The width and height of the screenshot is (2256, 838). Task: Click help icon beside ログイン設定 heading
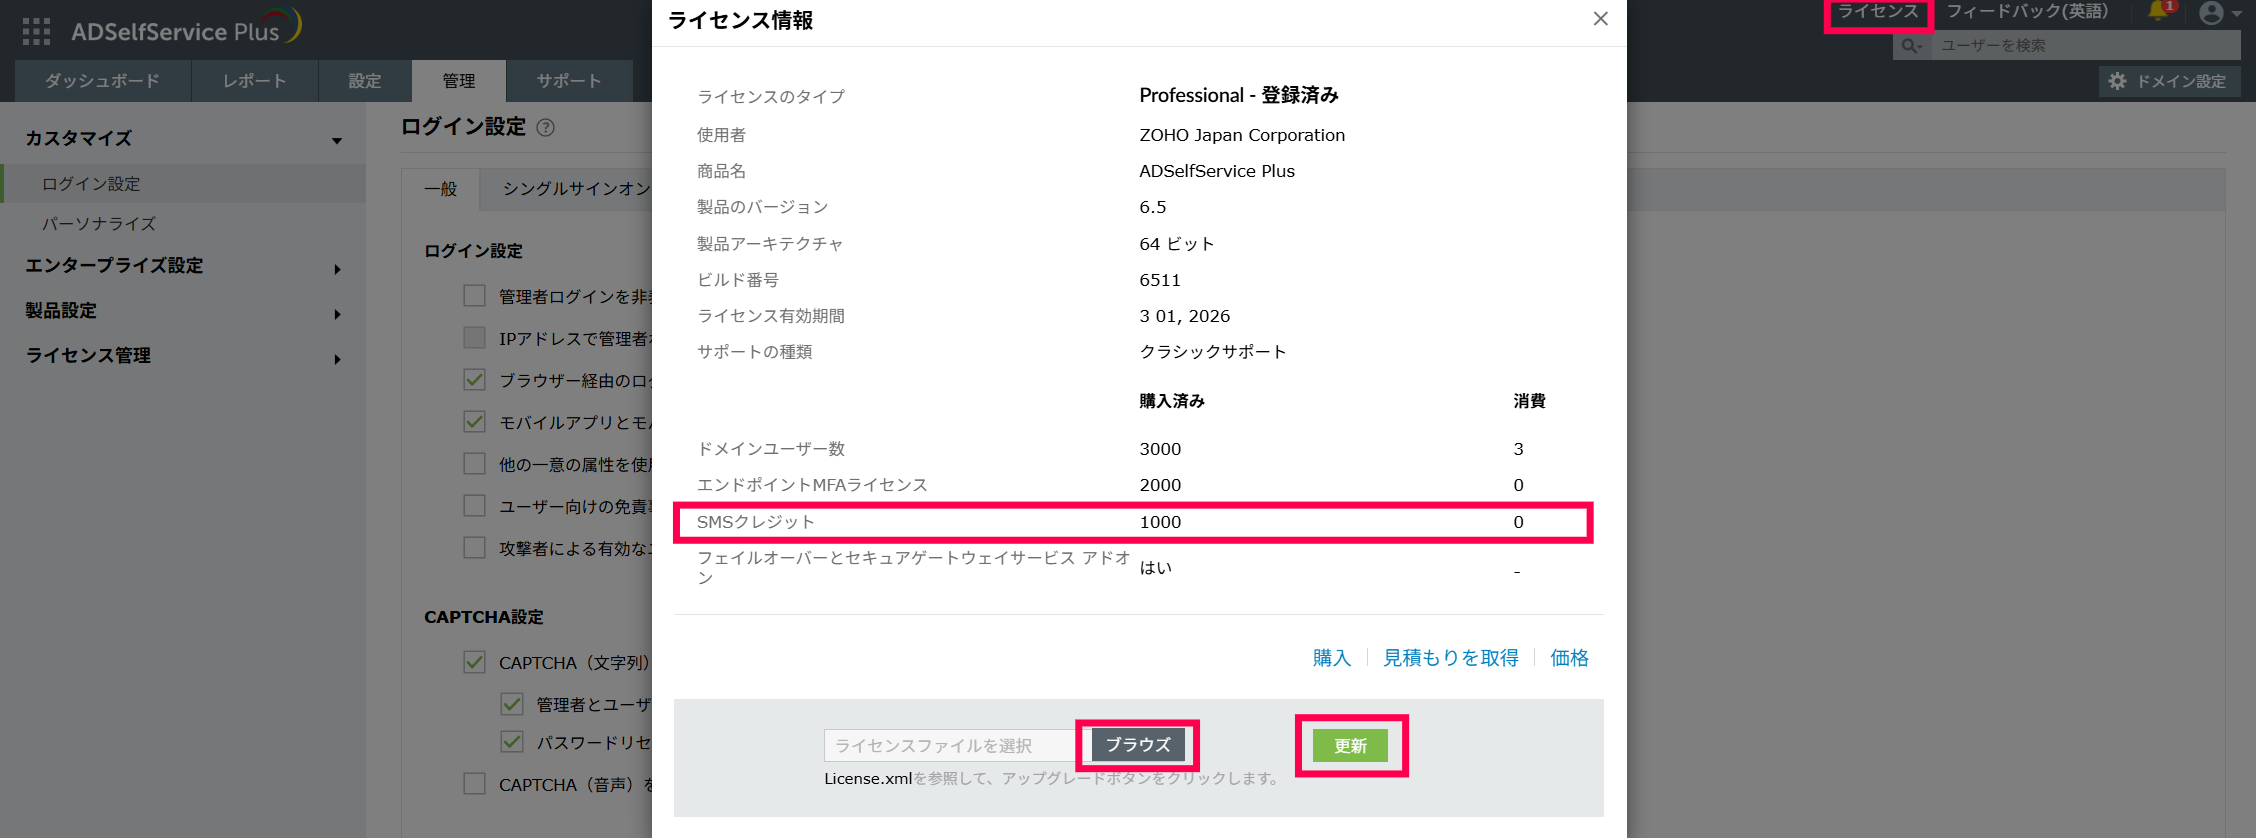tap(546, 128)
